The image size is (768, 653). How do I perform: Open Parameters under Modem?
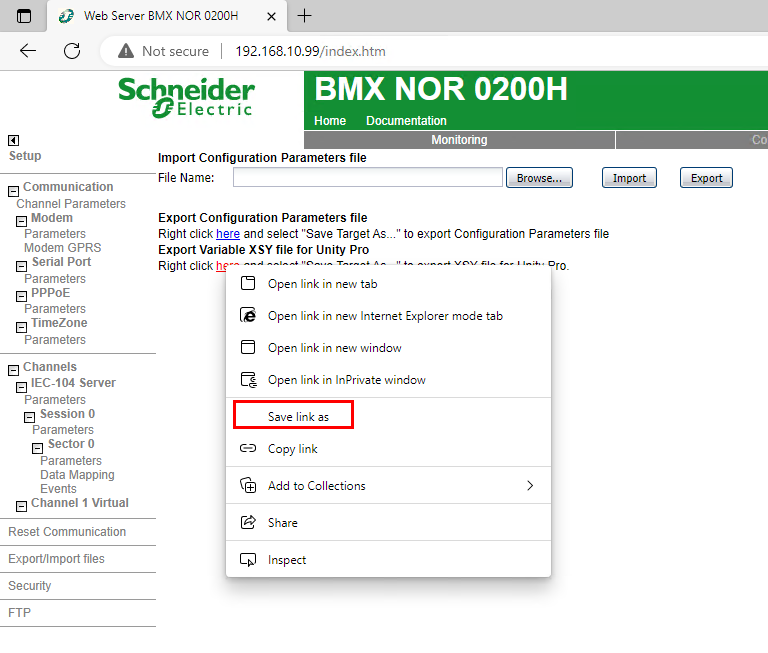point(55,234)
